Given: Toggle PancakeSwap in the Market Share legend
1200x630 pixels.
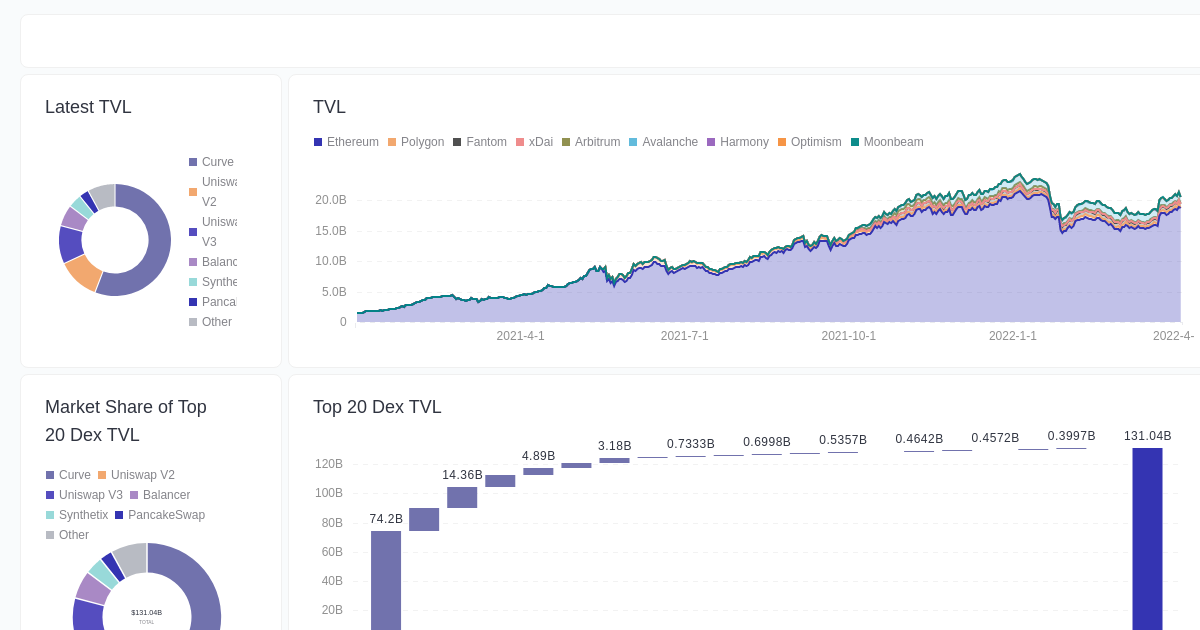Looking at the screenshot, I should 160,515.
